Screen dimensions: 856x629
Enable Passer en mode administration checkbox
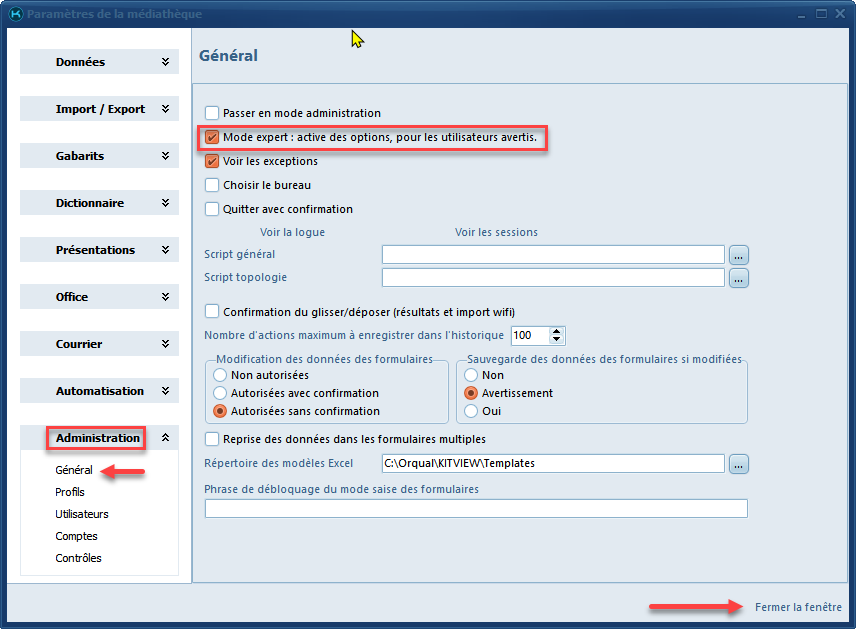(x=212, y=113)
